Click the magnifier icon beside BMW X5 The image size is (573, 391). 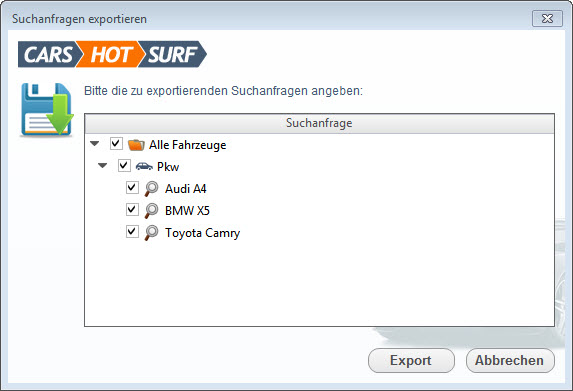tap(151, 211)
